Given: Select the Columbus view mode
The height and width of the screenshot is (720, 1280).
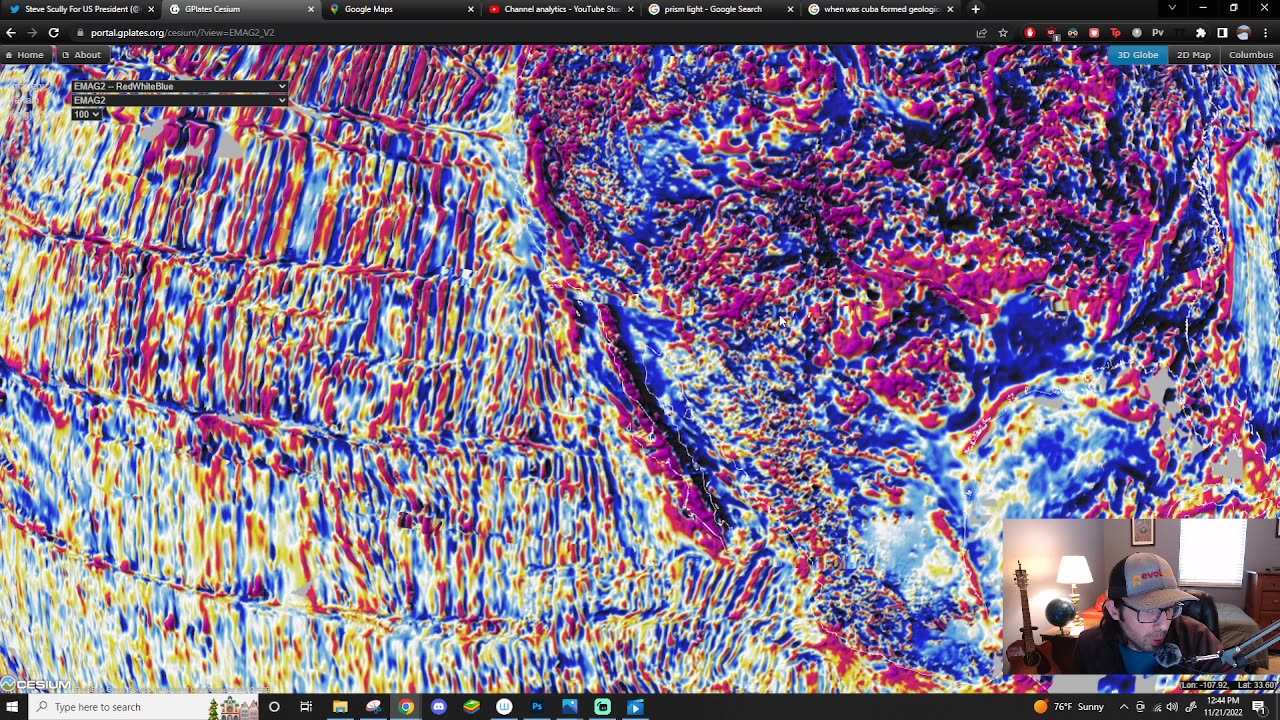Looking at the screenshot, I should [x=1250, y=55].
